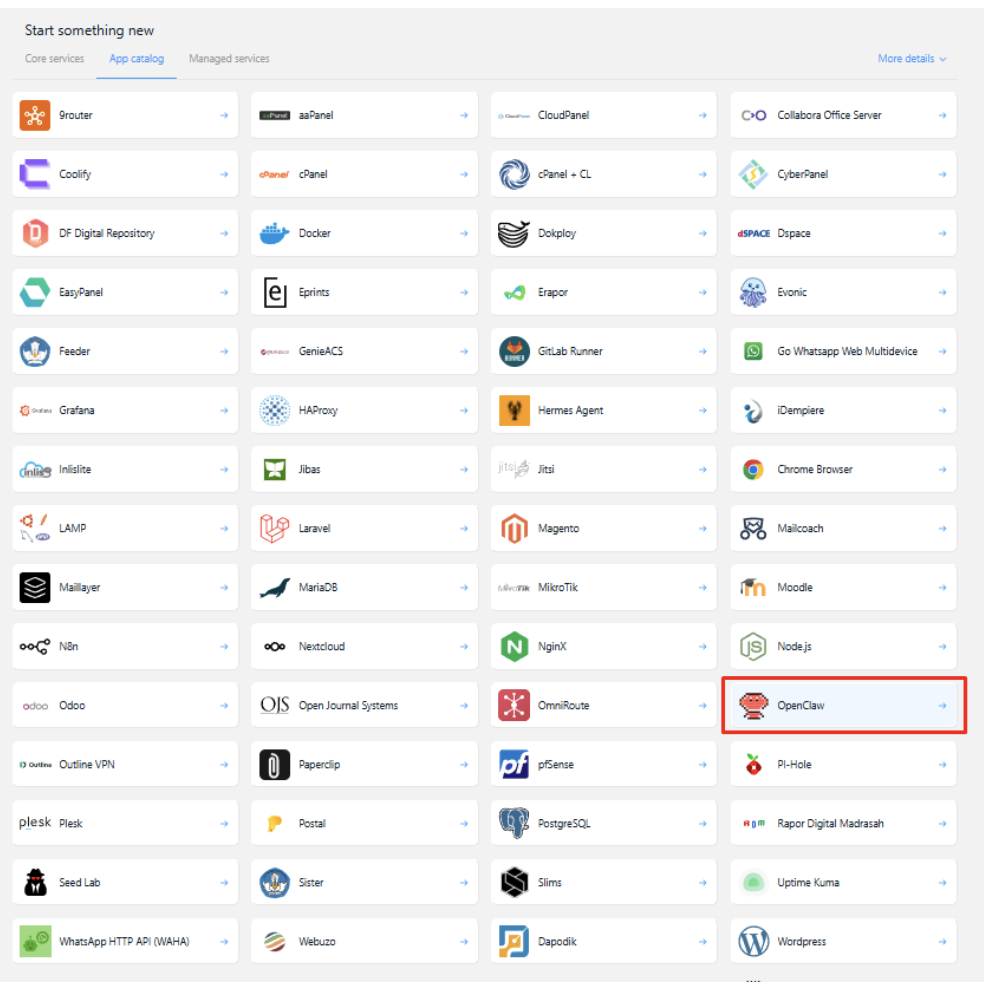Open the Laravel red logo icon
This screenshot has height=988, width=984.
274,529
